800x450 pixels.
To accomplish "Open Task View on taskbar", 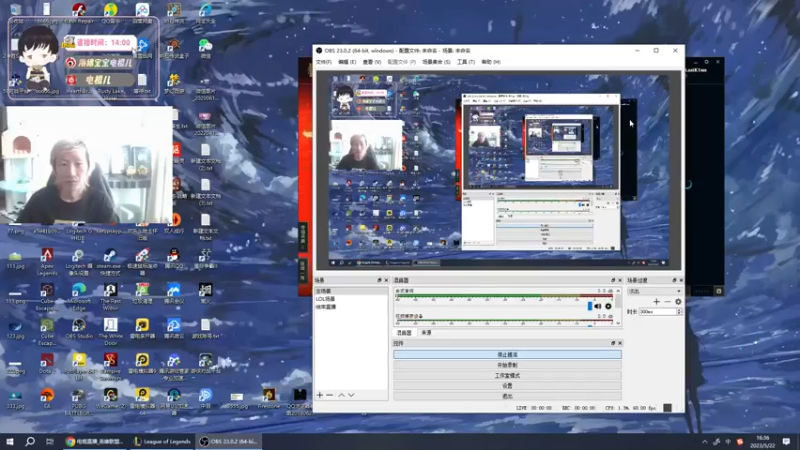I will [x=49, y=441].
